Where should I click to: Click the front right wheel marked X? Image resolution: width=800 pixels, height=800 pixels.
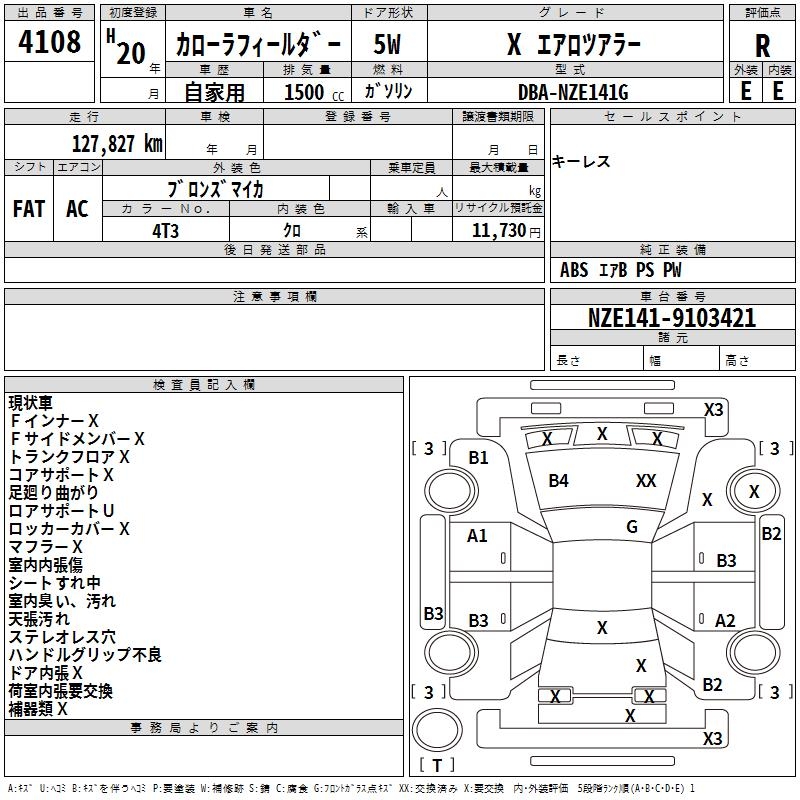click(754, 491)
